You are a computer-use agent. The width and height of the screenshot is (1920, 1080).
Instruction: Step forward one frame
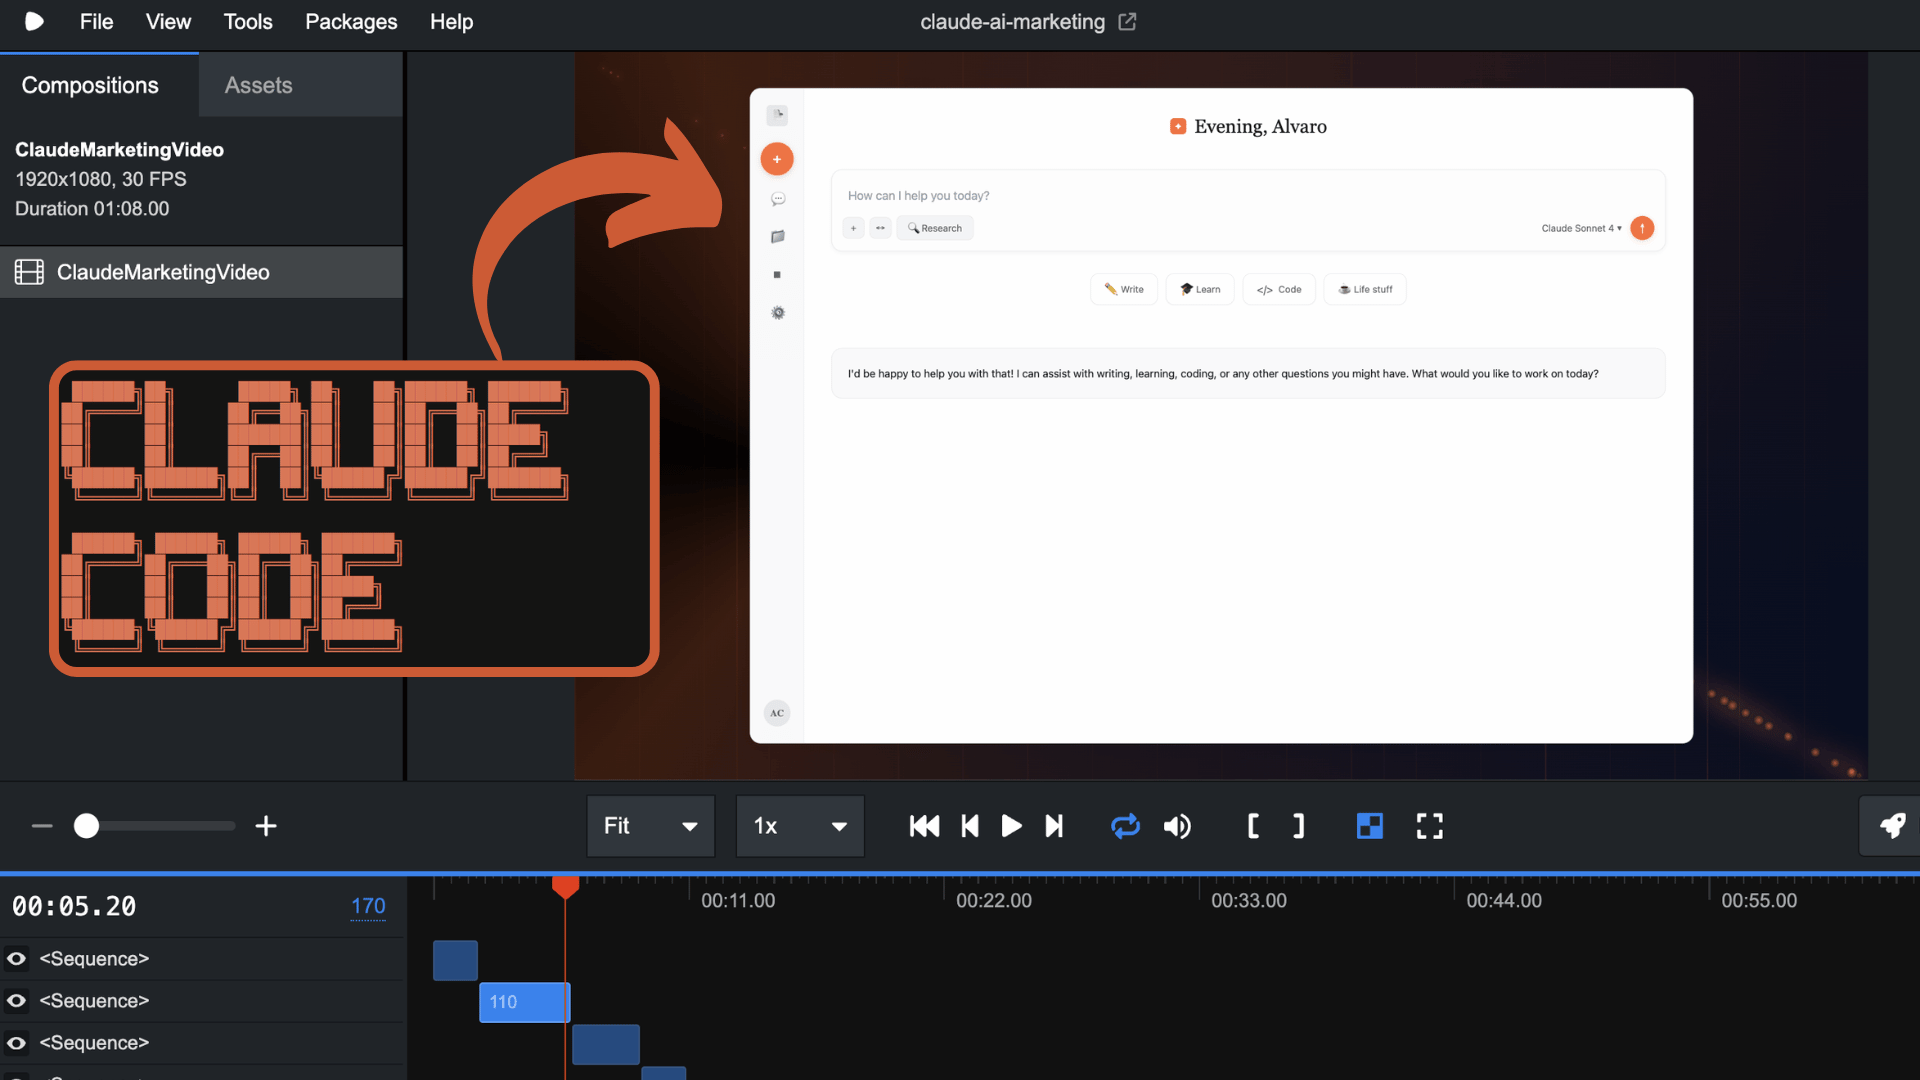point(1054,826)
